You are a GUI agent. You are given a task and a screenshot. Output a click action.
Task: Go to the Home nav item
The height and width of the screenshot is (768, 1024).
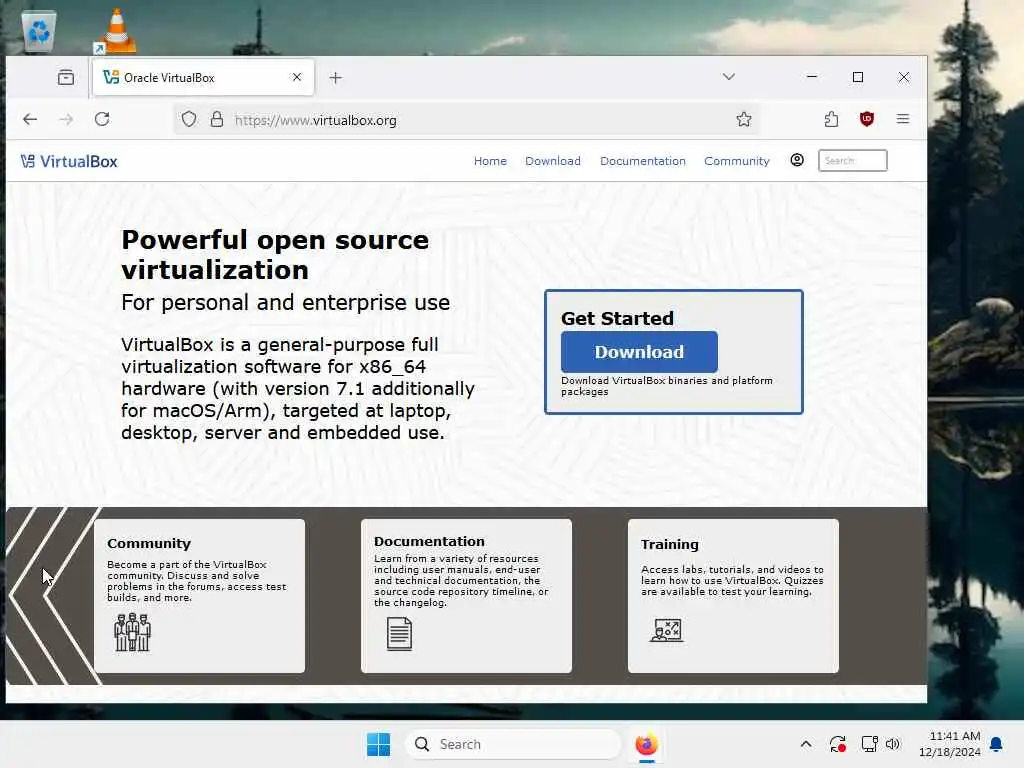490,161
